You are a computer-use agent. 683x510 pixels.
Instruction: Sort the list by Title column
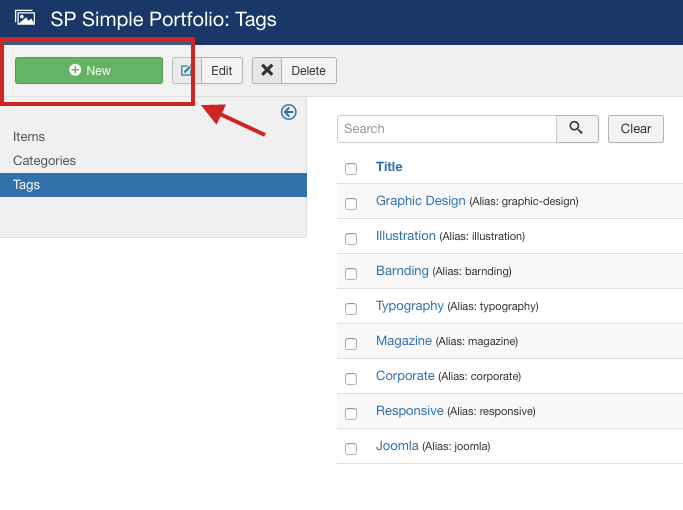(x=389, y=167)
